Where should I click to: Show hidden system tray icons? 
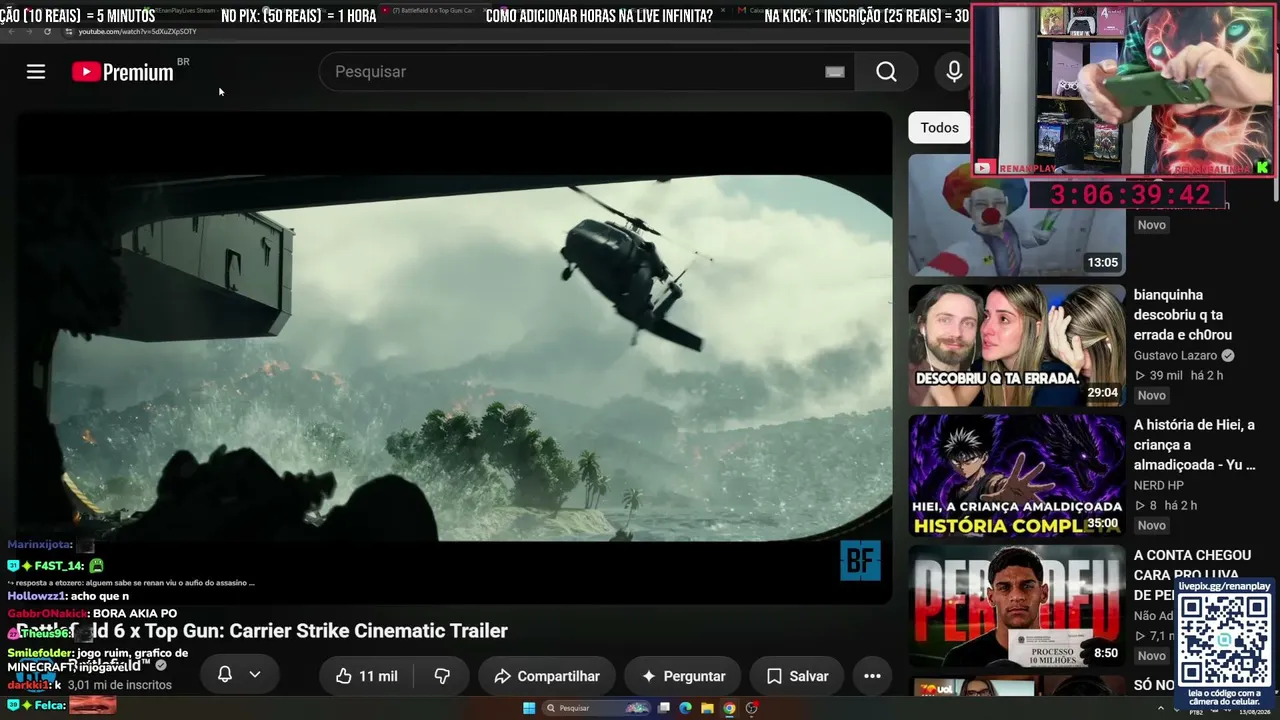click(x=1161, y=708)
